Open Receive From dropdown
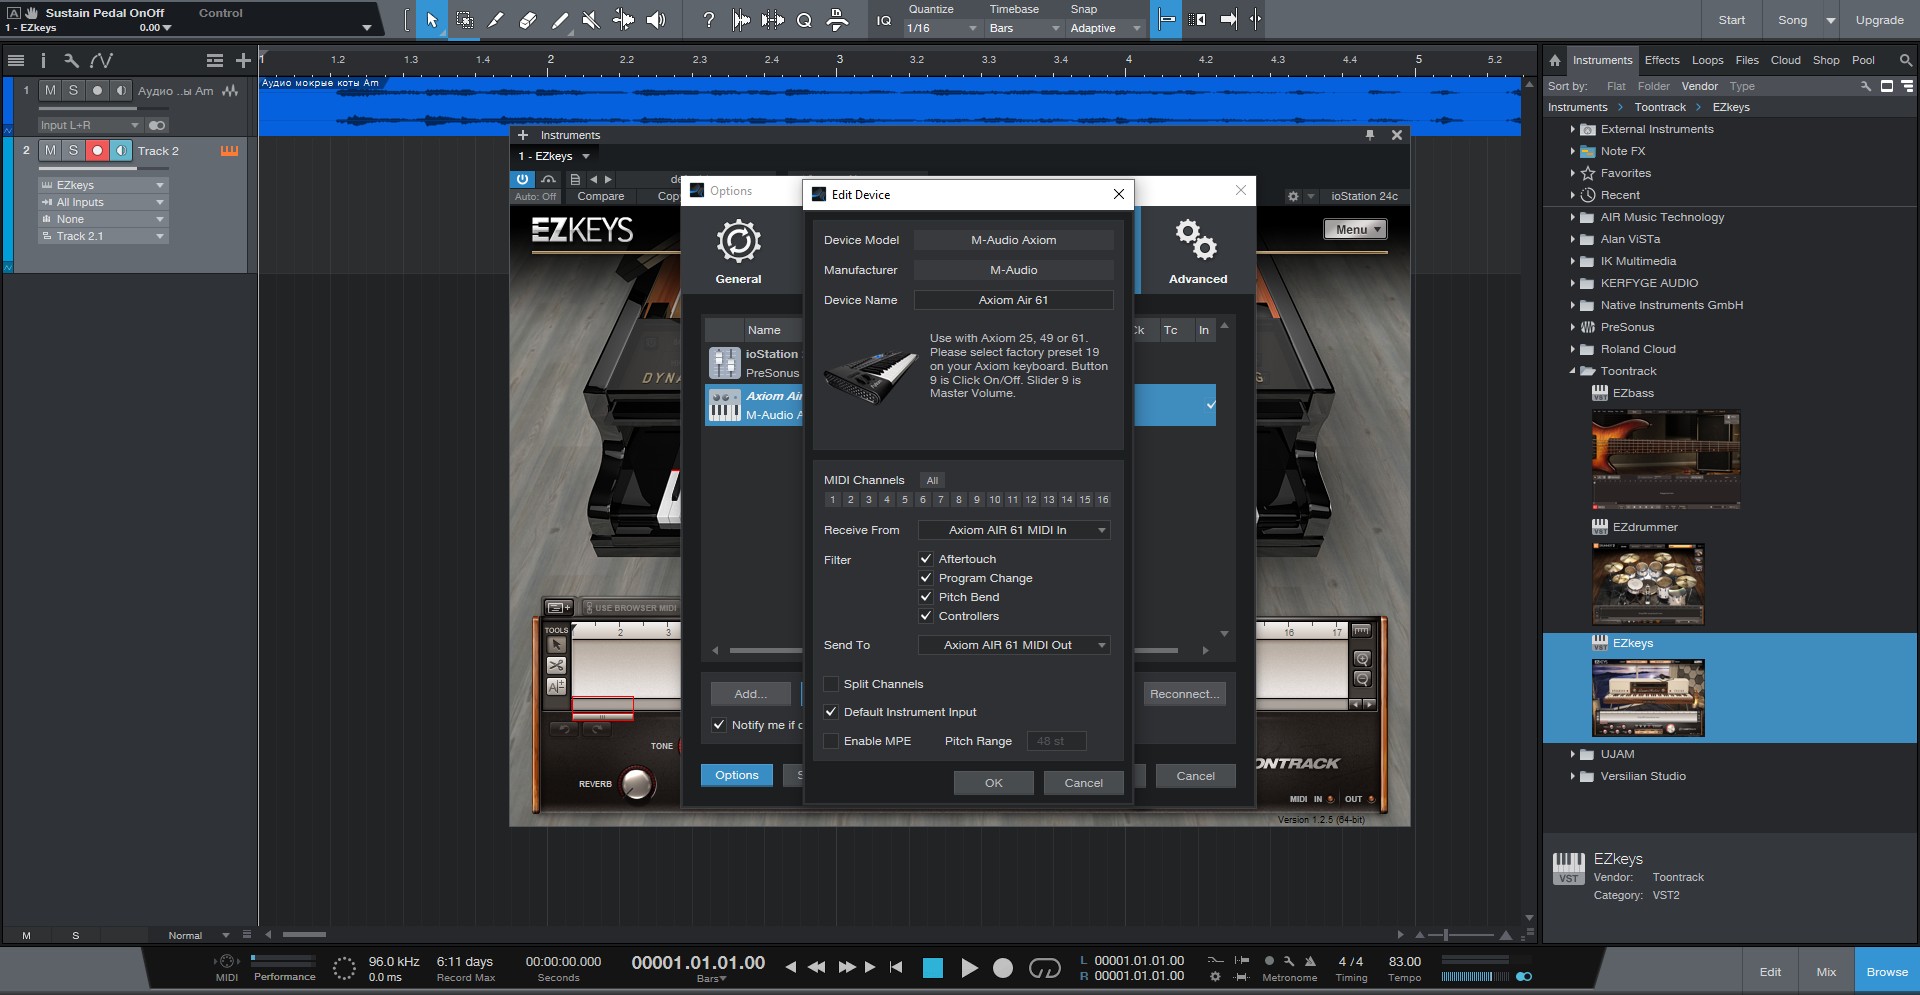The image size is (1920, 995). 1014,530
